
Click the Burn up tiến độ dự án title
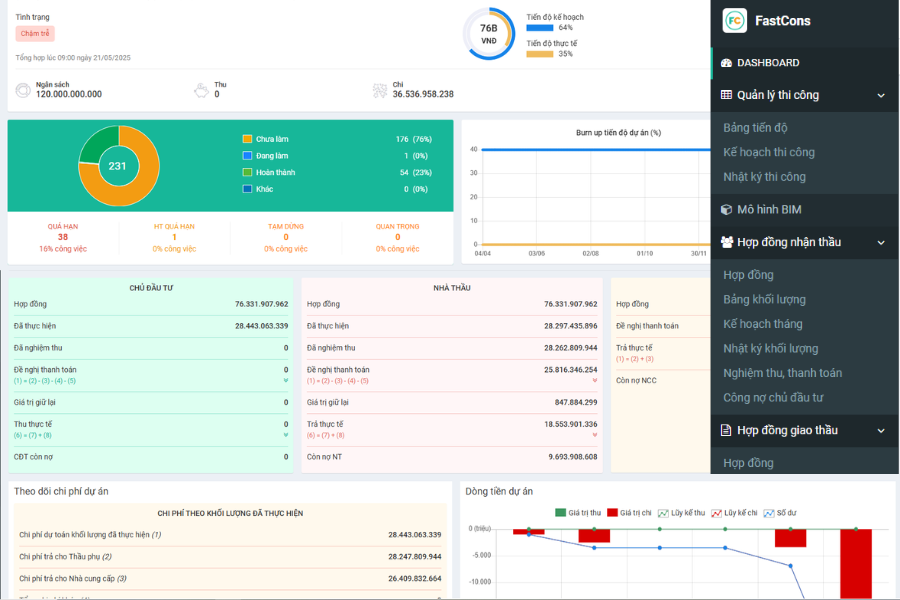(x=618, y=133)
